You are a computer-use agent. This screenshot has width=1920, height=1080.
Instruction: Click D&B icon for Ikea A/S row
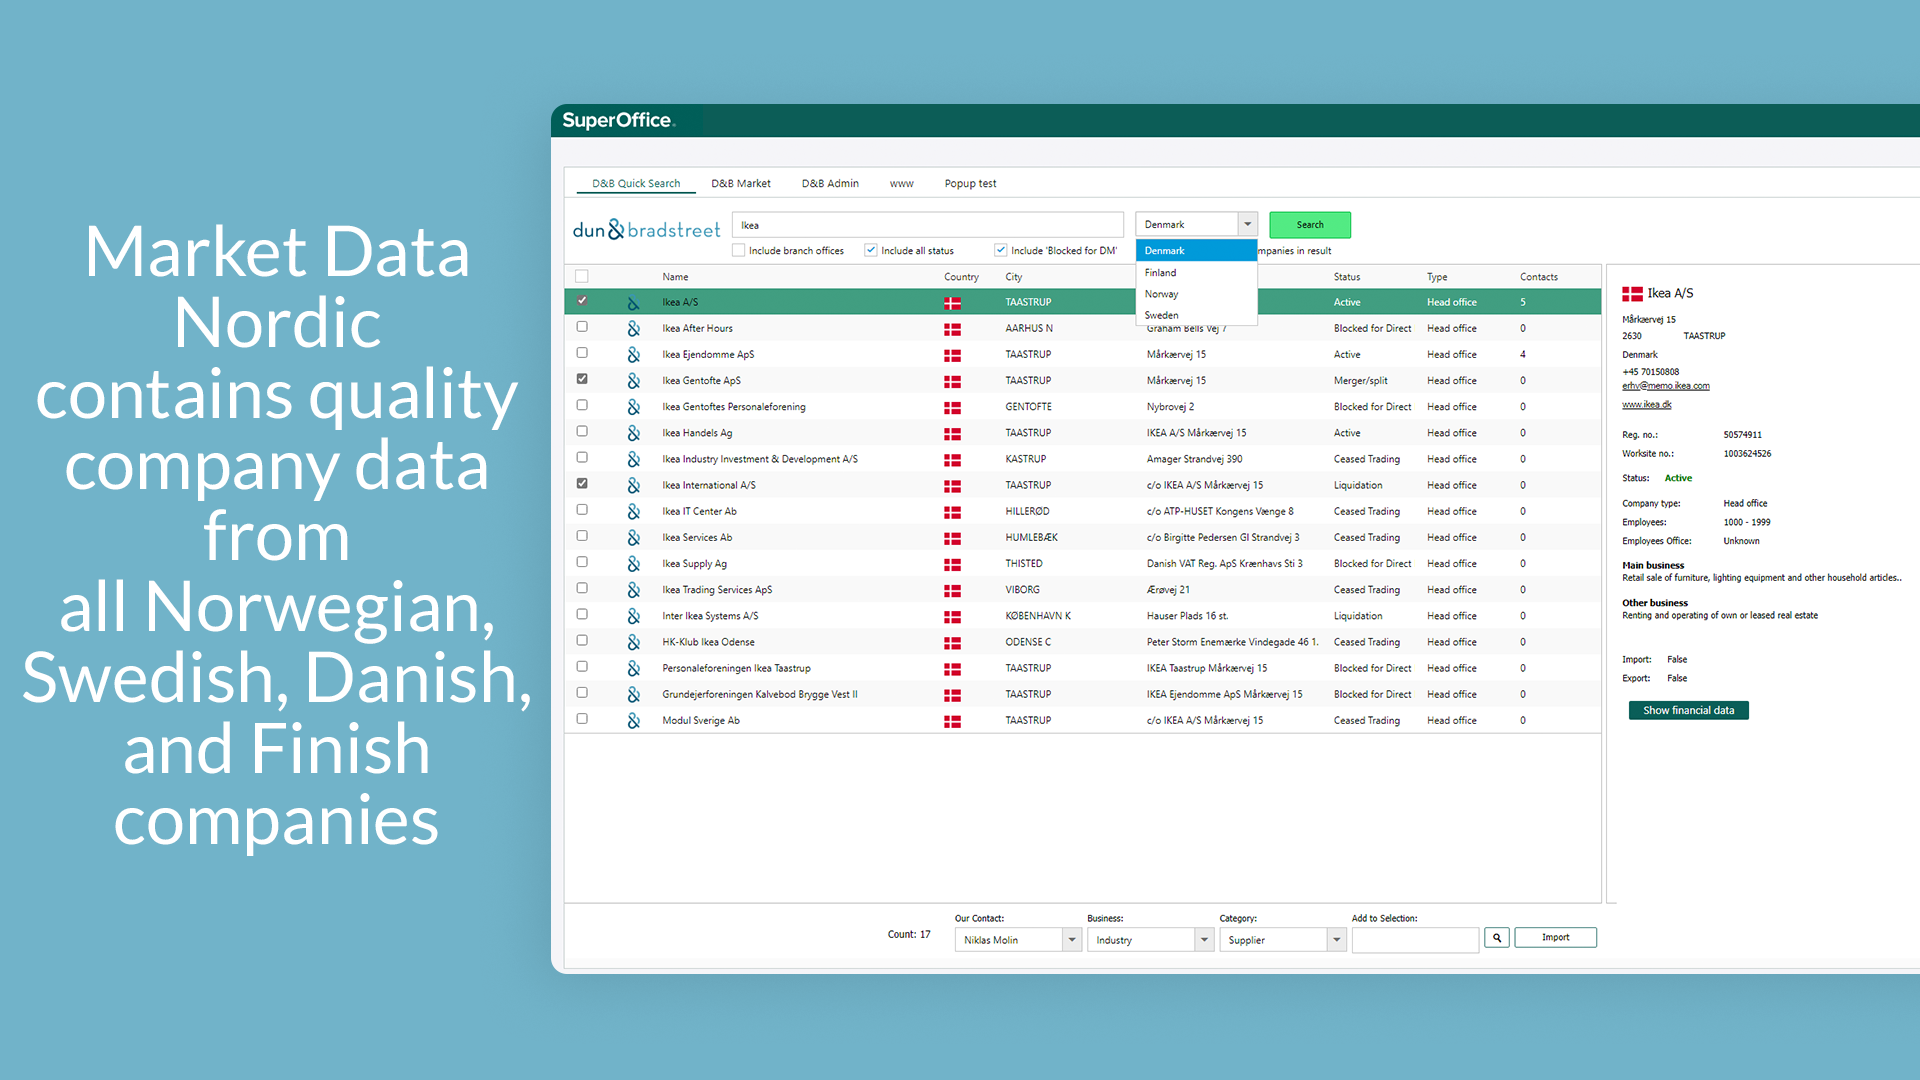[633, 303]
